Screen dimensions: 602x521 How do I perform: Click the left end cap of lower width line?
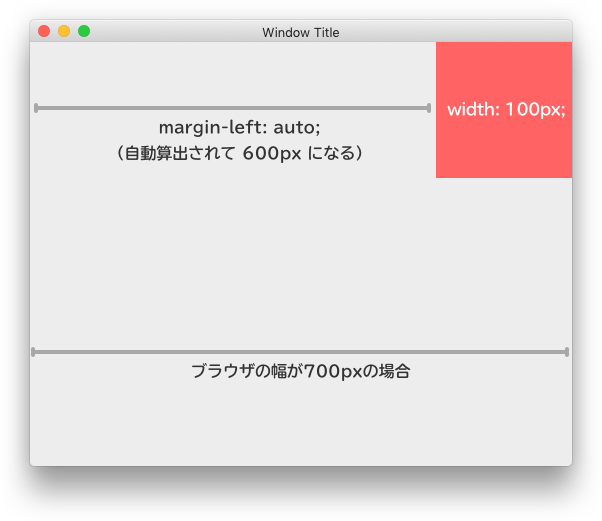pyautogui.click(x=33, y=352)
